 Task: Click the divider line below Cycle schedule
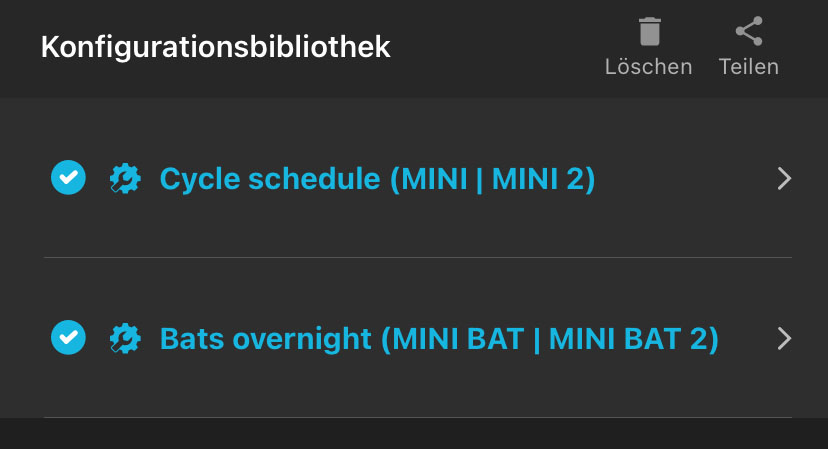[417, 257]
